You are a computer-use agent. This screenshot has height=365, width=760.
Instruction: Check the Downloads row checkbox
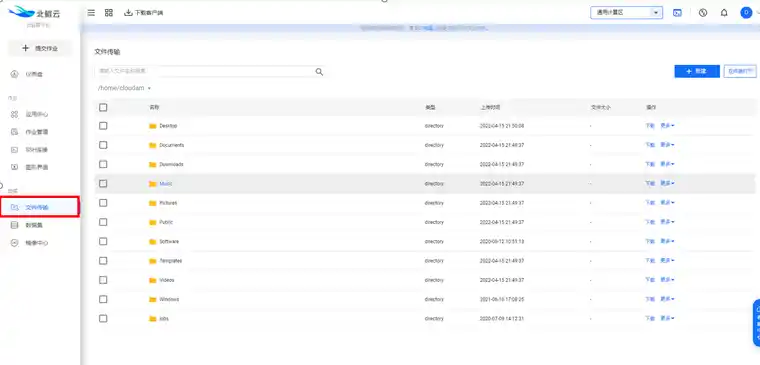point(103,164)
